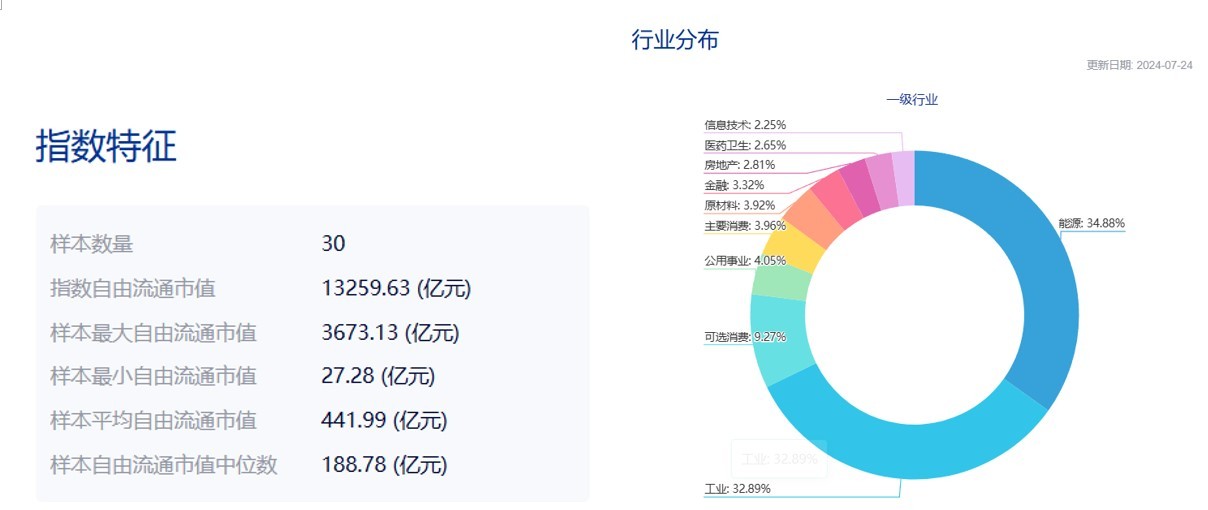
Task: Select the 工业: 32.89% bottom label
Action: (x=737, y=489)
